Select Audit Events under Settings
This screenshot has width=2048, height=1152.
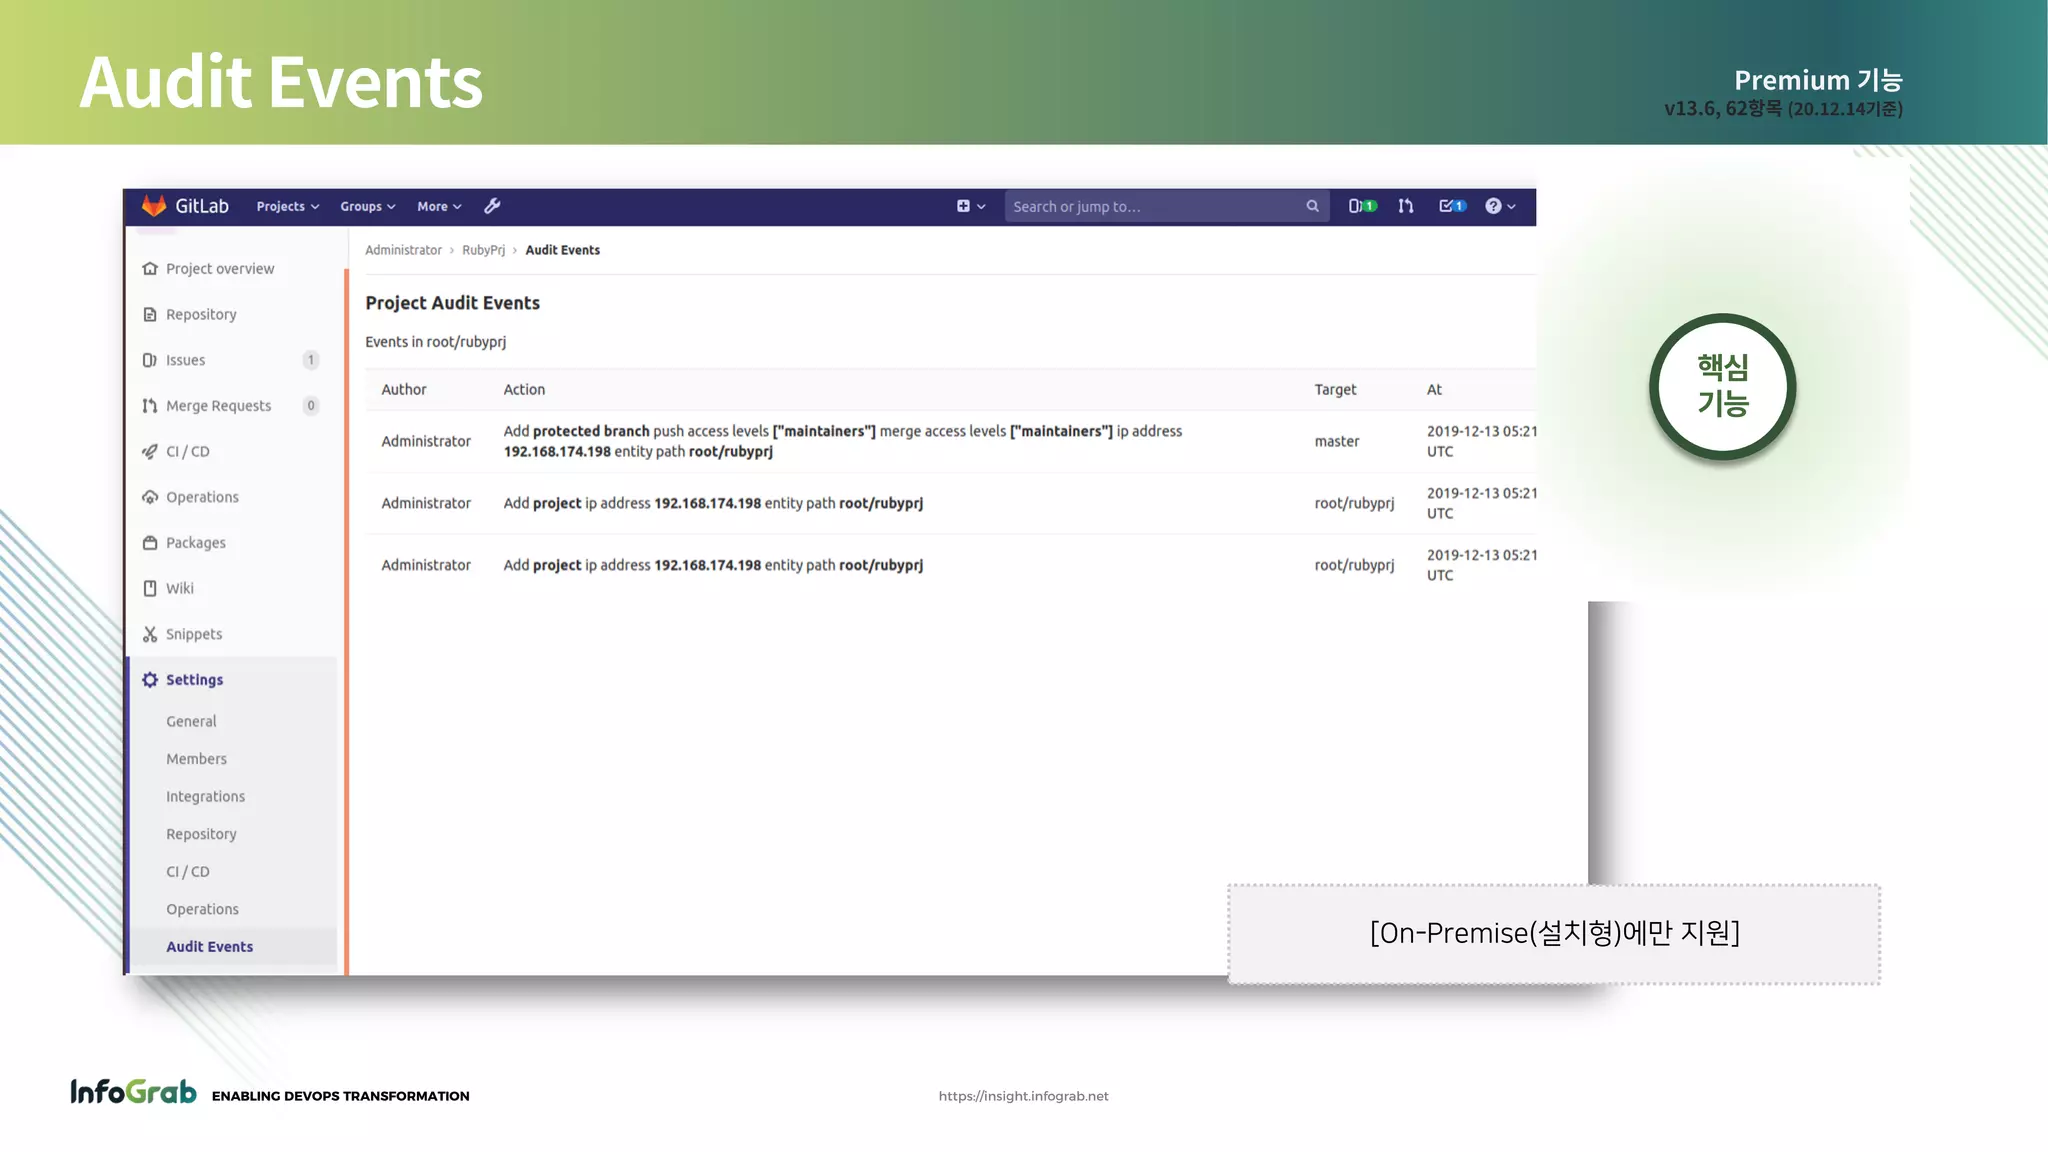click(x=209, y=946)
